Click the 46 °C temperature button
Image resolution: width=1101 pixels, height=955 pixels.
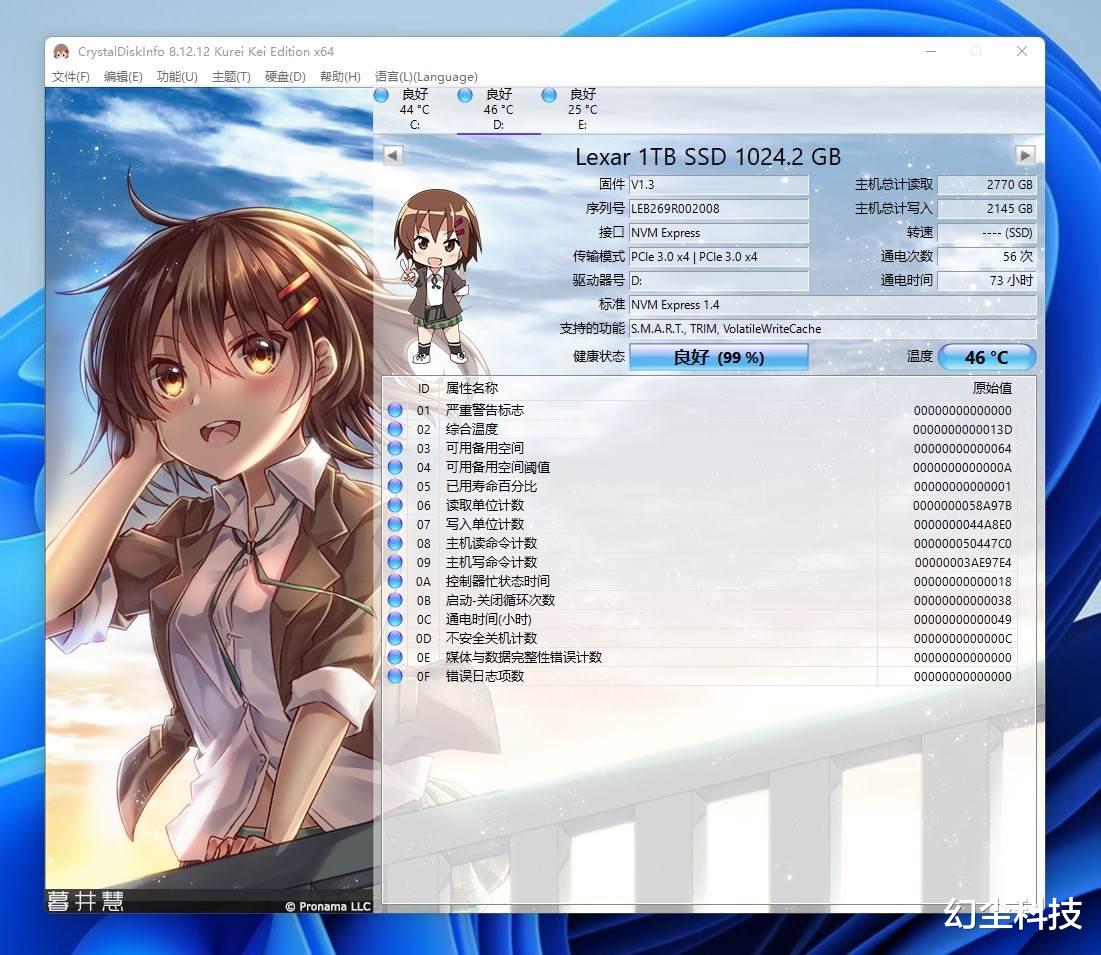[987, 357]
